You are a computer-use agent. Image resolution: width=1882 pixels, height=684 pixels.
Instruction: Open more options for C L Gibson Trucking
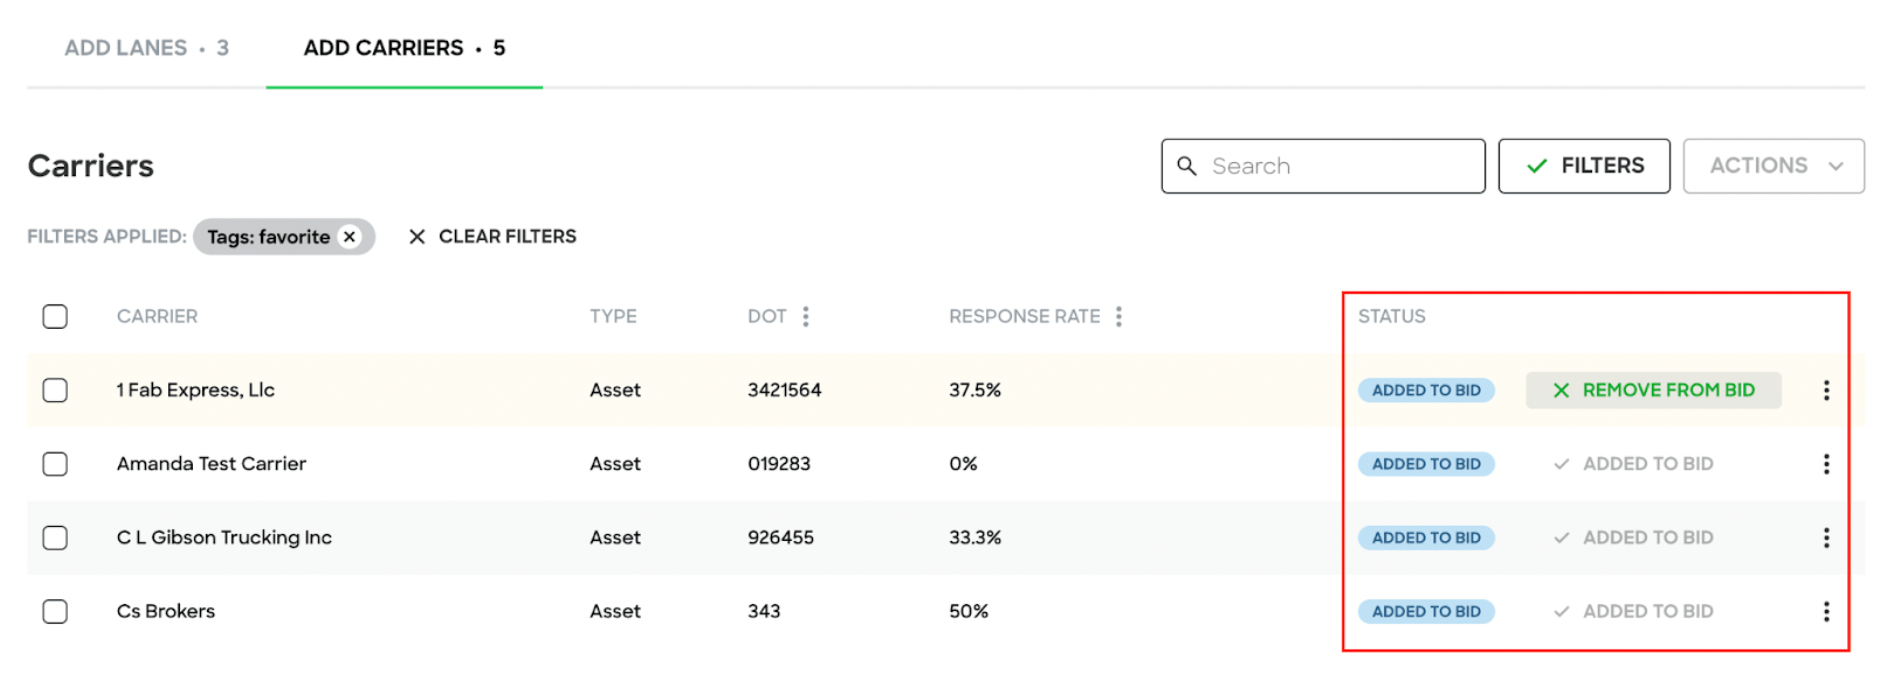(1826, 538)
